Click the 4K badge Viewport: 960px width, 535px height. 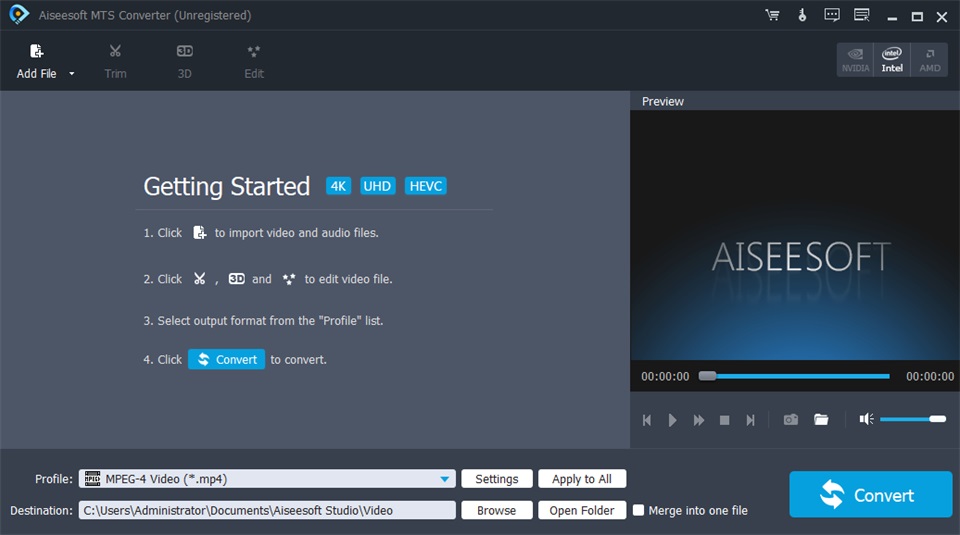tap(339, 186)
